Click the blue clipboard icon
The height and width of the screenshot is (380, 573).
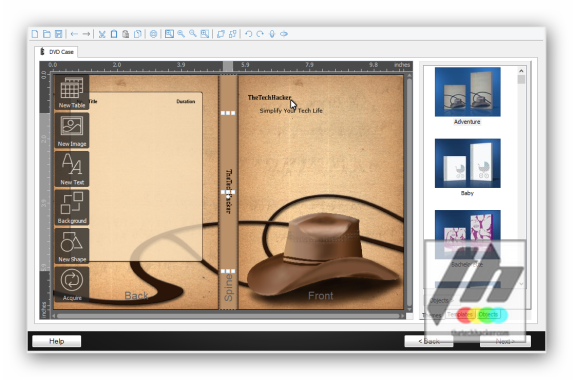114,34
